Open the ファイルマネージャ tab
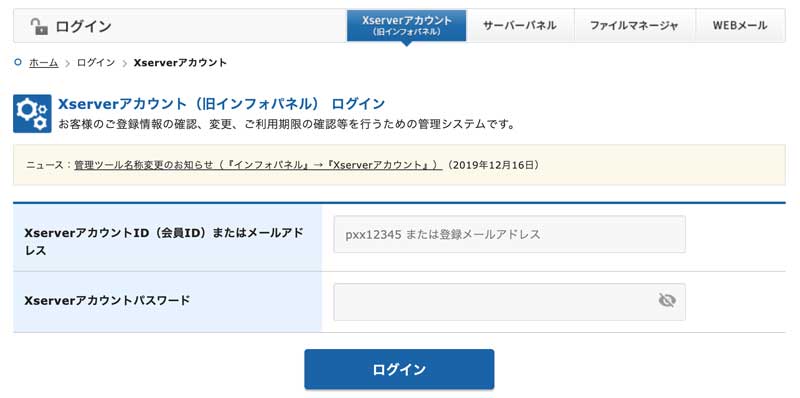The image size is (800, 398). pyautogui.click(x=634, y=26)
